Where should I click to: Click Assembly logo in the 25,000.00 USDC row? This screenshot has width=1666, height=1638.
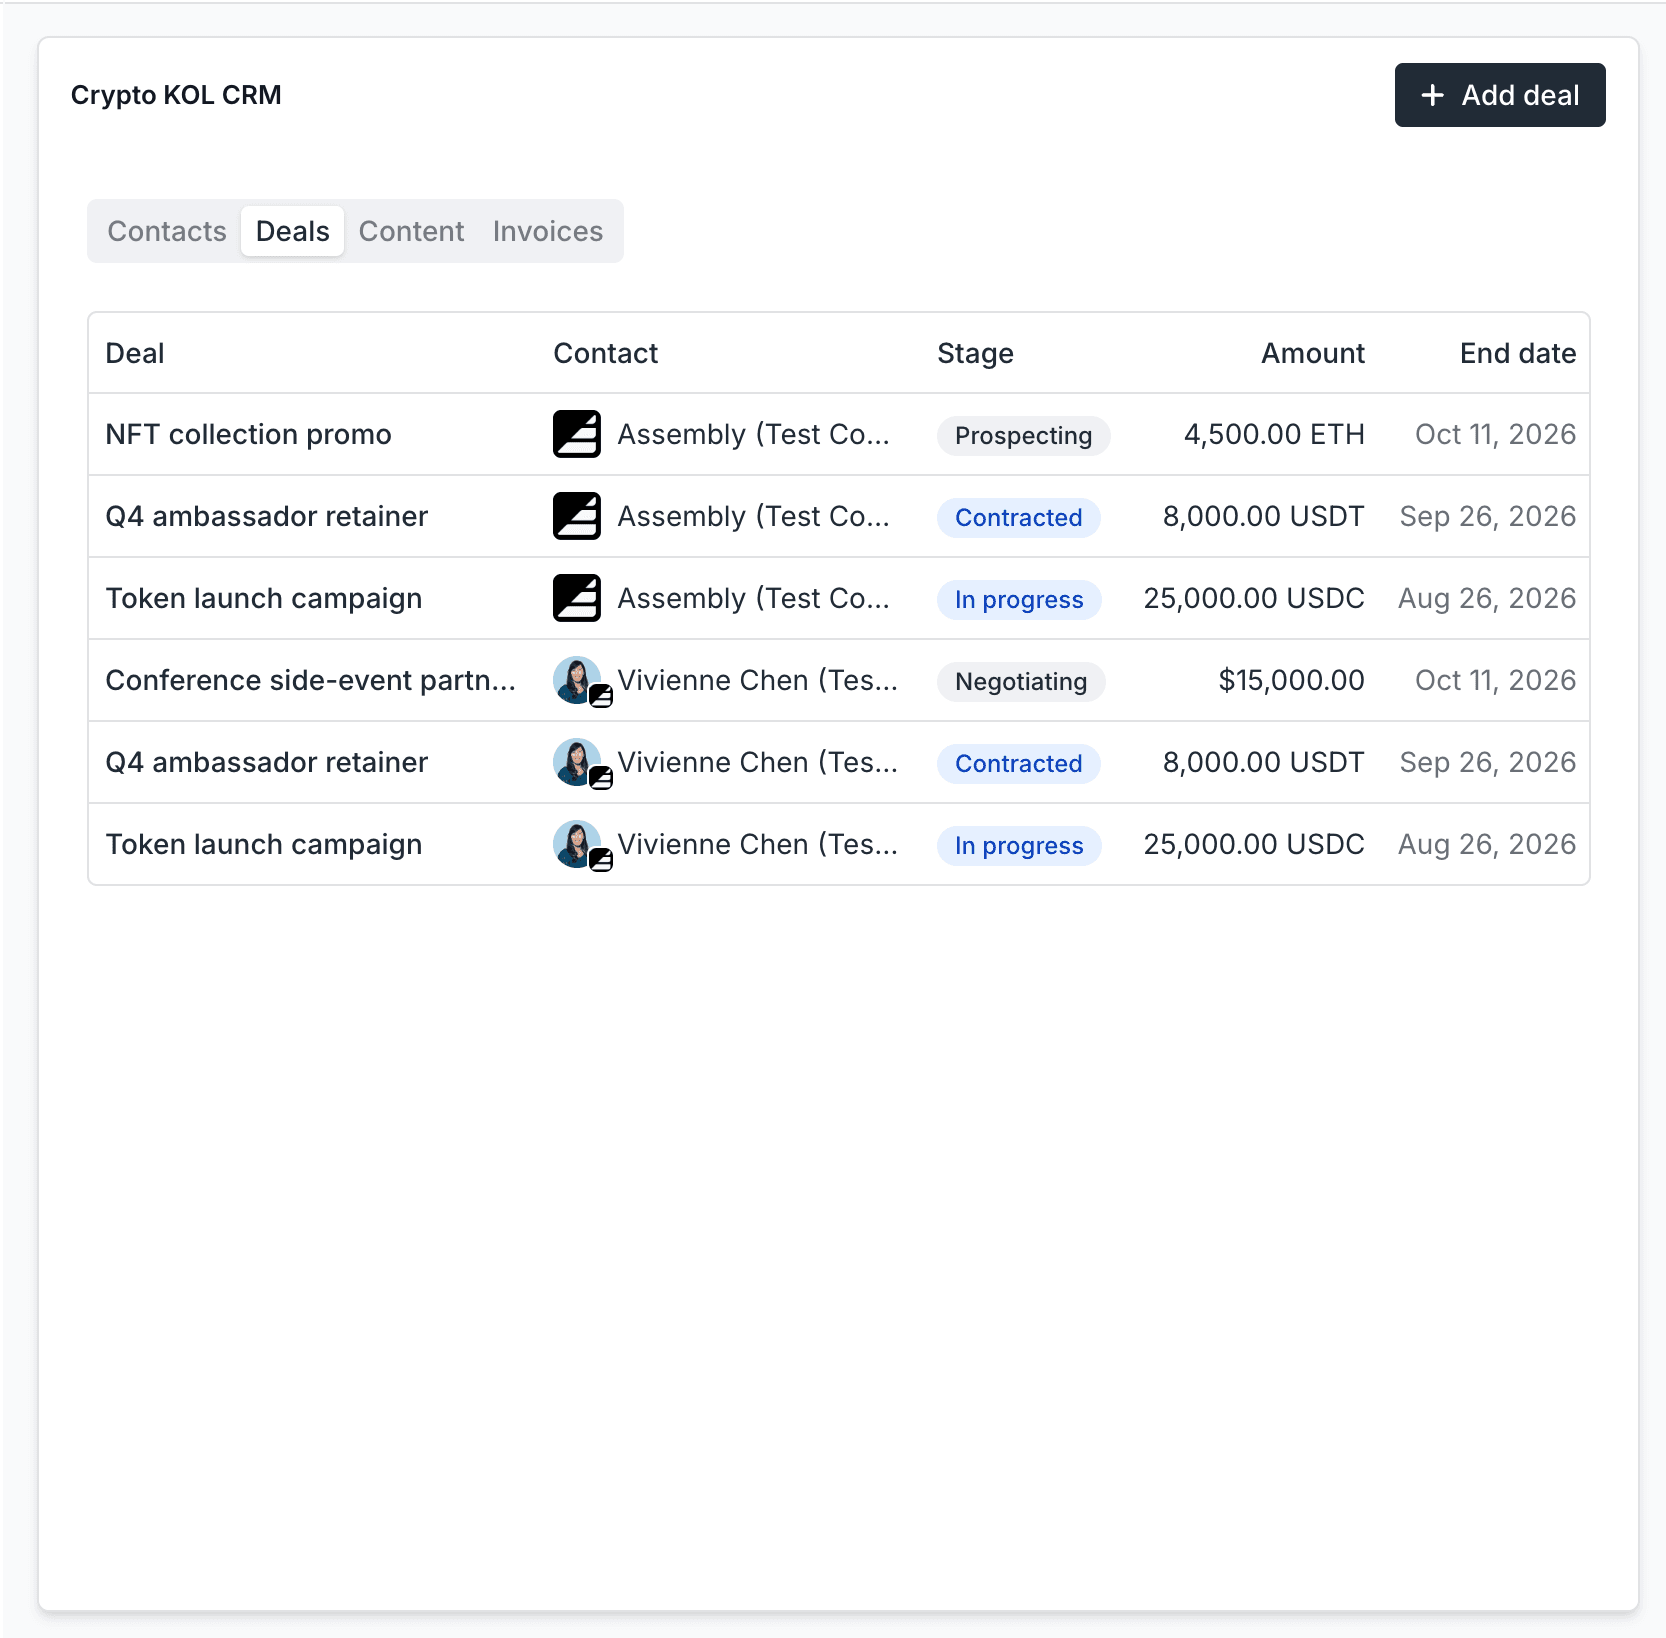[x=577, y=598]
